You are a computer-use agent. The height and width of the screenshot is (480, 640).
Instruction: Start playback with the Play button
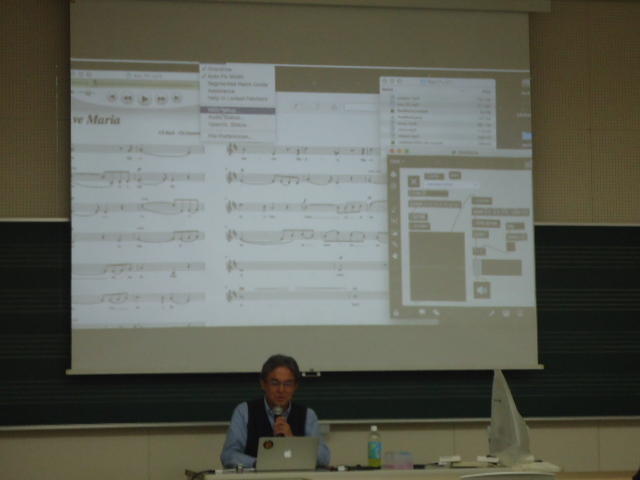(144, 99)
